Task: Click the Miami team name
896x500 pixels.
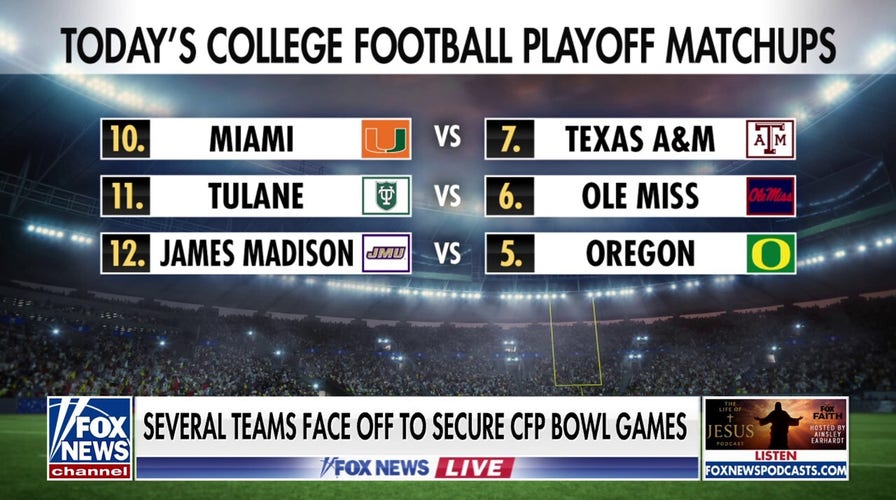Action: pos(251,139)
